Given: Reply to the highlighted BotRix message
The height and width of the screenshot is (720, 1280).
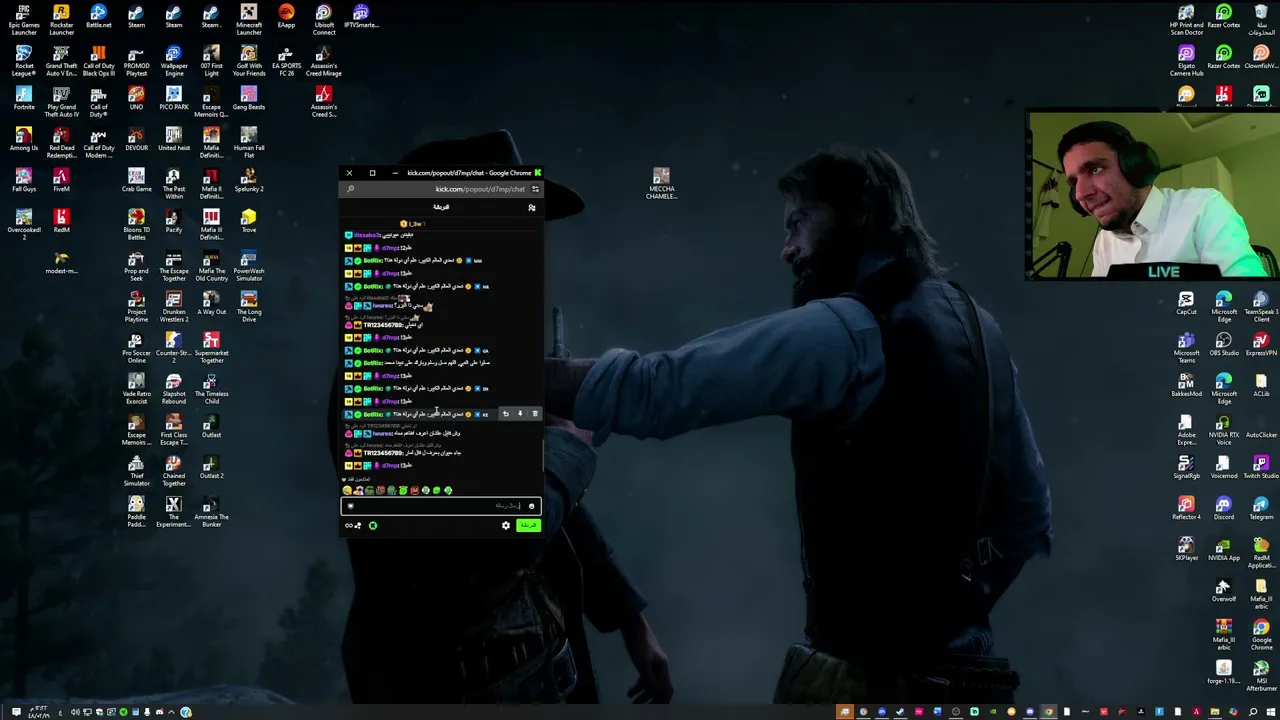Looking at the screenshot, I should [505, 414].
